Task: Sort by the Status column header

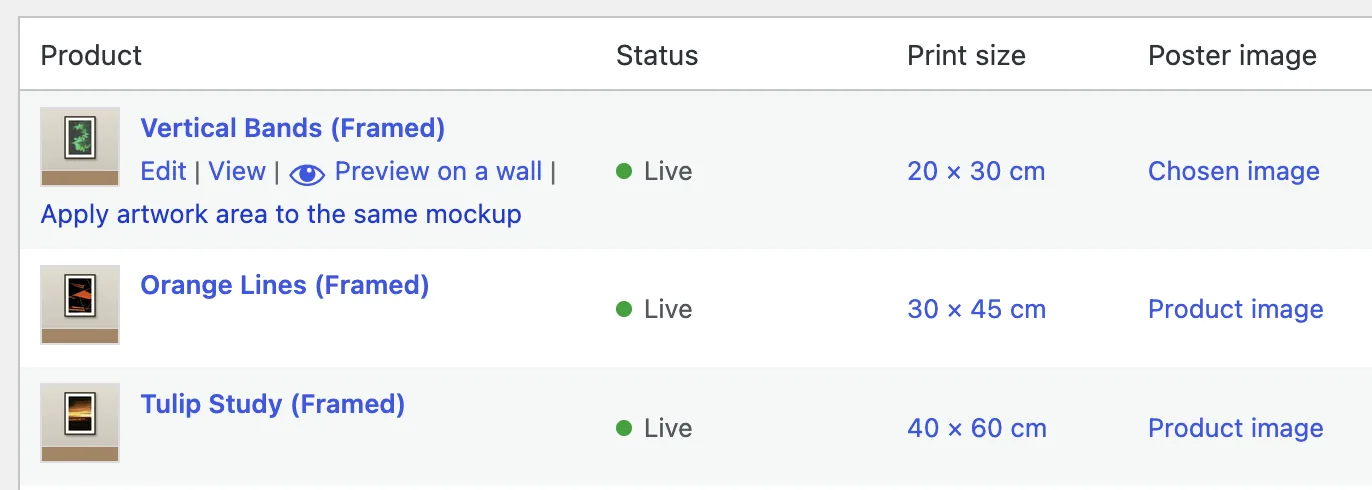Action: click(657, 55)
